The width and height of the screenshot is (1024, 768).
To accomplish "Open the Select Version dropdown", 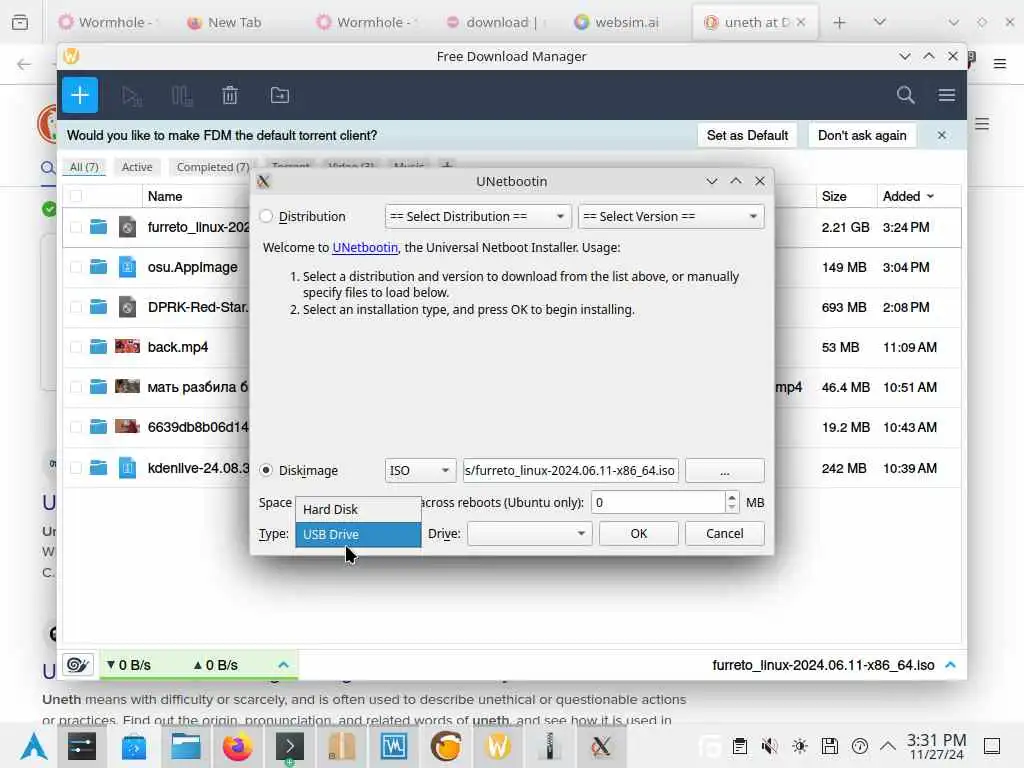I will (x=671, y=216).
